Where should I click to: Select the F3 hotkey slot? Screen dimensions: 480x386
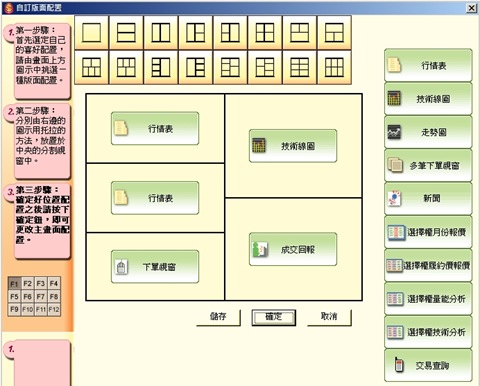(41, 283)
